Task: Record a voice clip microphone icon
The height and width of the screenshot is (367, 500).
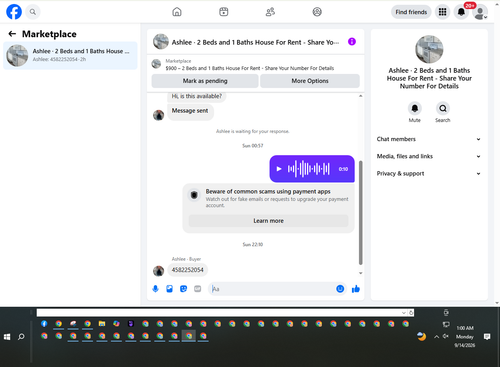Action: [155, 289]
